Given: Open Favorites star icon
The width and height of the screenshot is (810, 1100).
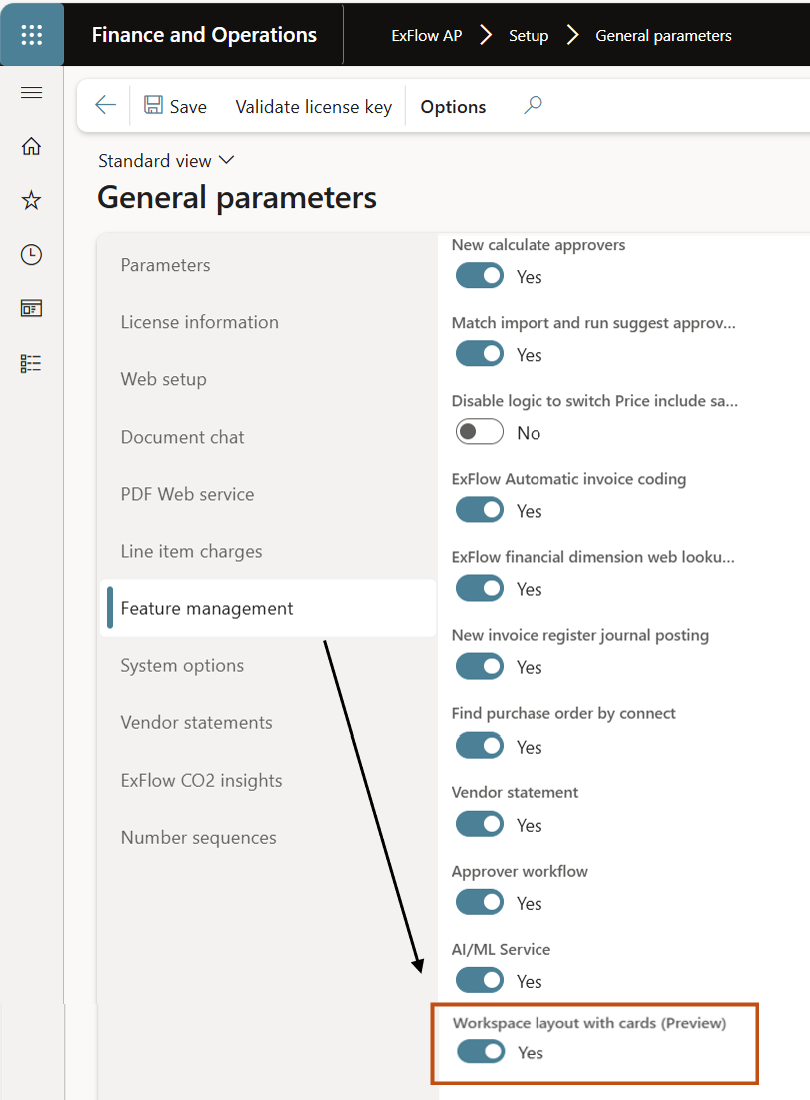Looking at the screenshot, I should (x=31, y=201).
